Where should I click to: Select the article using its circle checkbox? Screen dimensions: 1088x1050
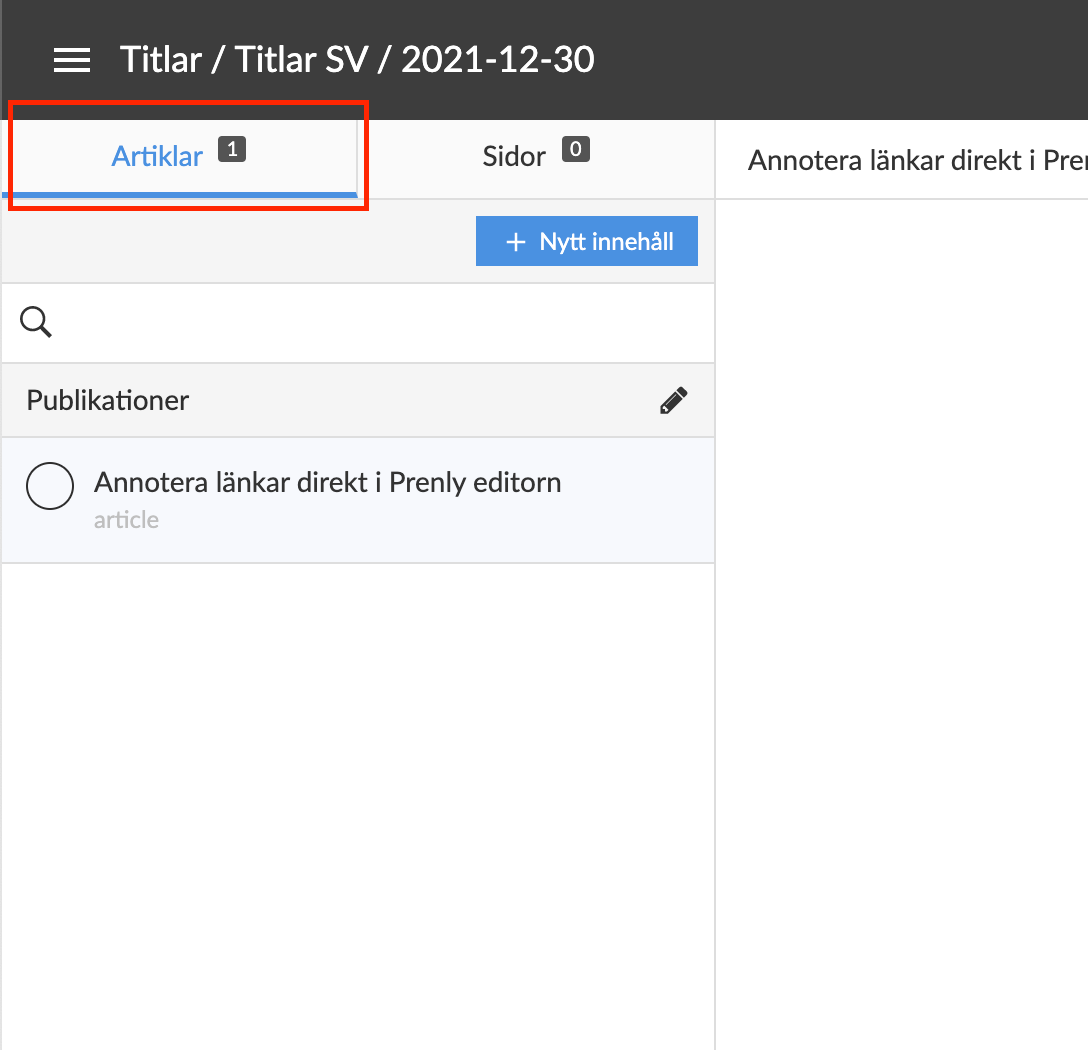(50, 487)
